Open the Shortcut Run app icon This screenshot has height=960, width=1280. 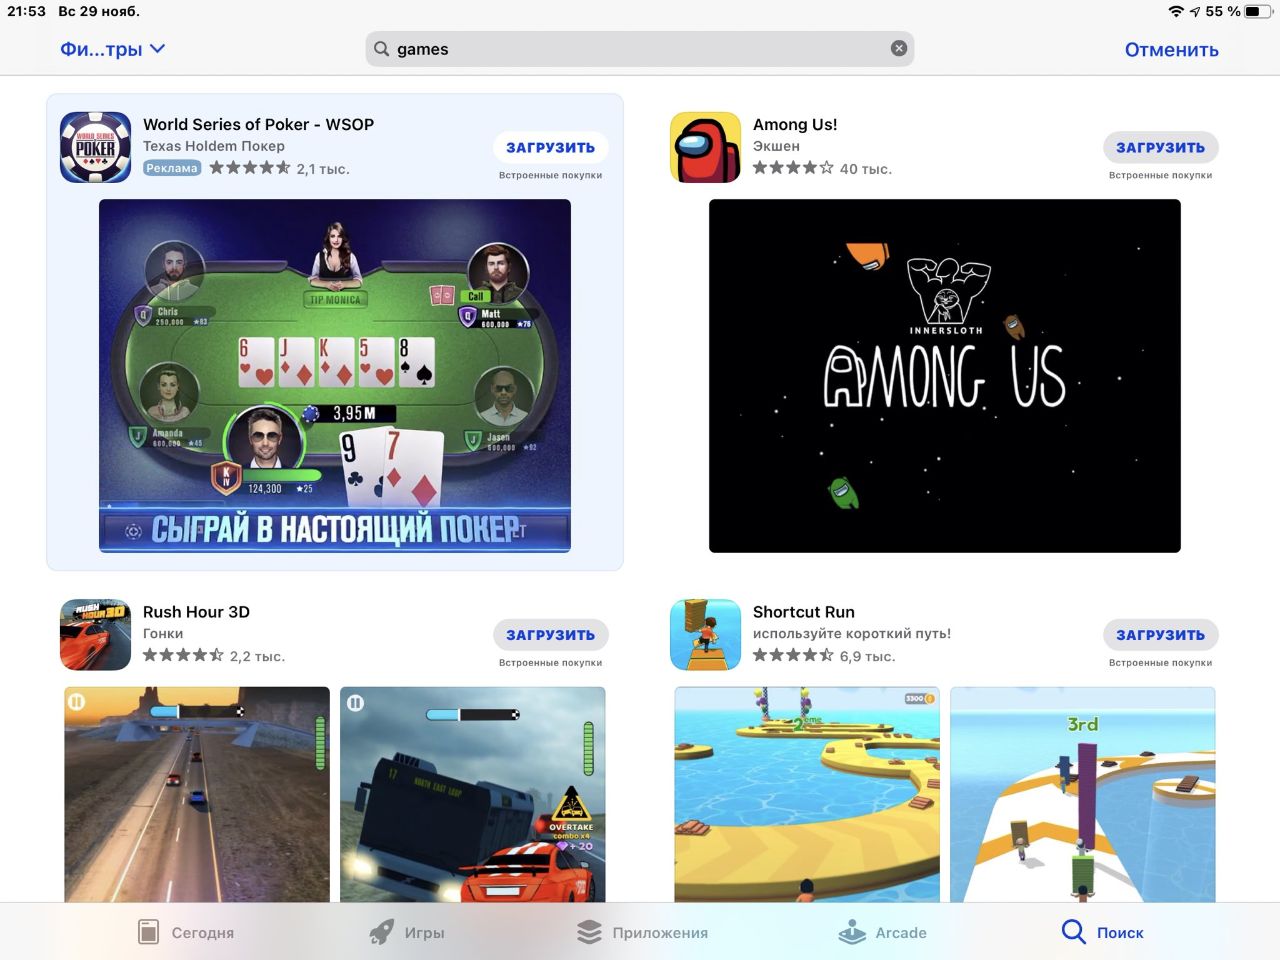click(705, 634)
